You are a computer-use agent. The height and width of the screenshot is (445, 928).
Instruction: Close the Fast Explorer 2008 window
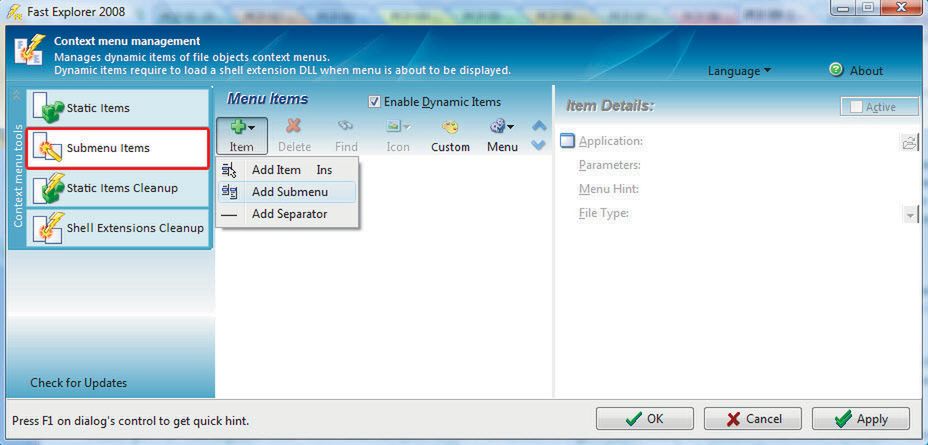903,8
